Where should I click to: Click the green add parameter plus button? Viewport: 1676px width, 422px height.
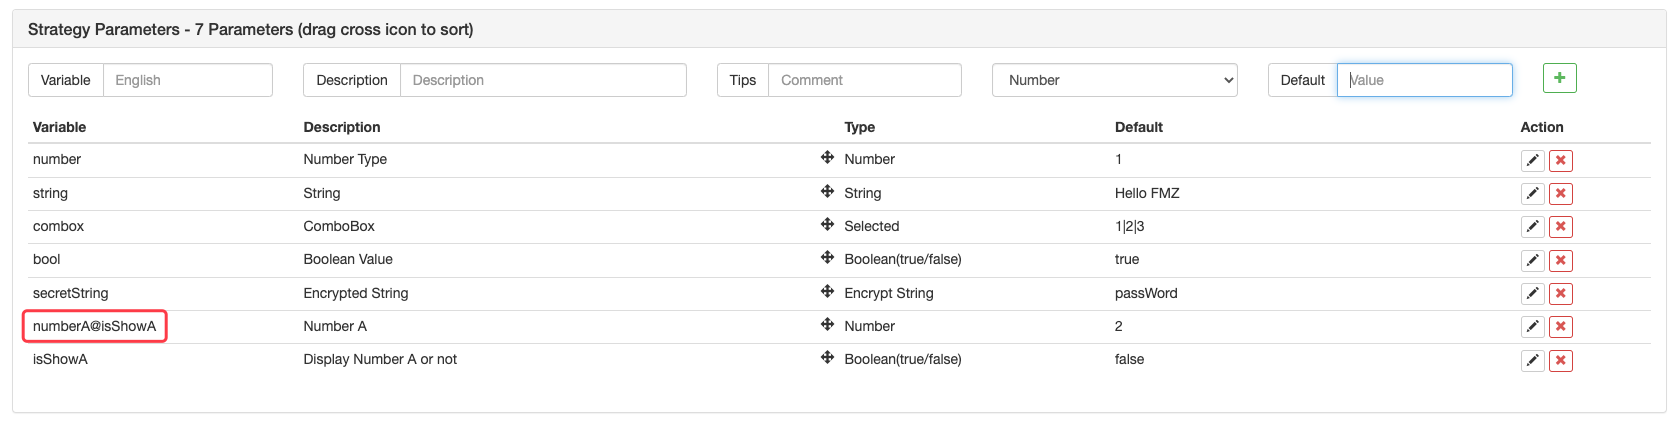tap(1559, 78)
